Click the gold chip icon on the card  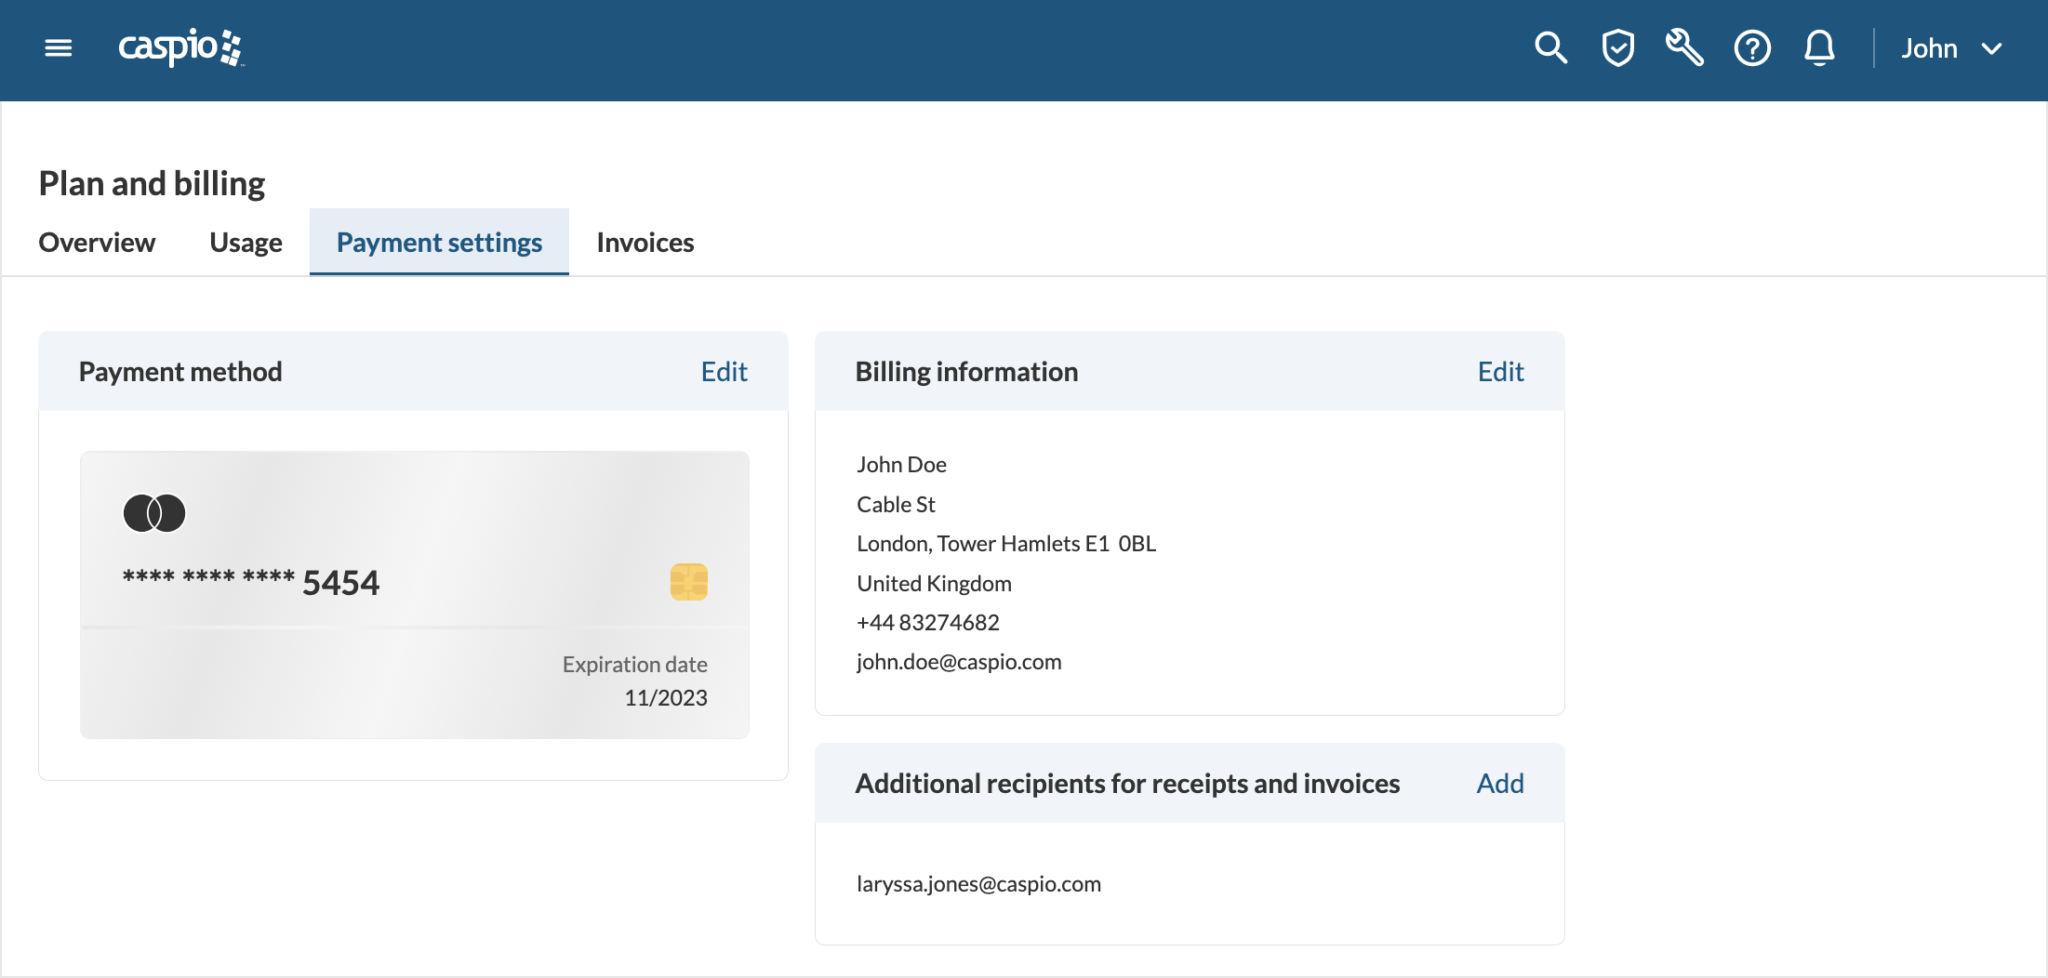(x=687, y=581)
